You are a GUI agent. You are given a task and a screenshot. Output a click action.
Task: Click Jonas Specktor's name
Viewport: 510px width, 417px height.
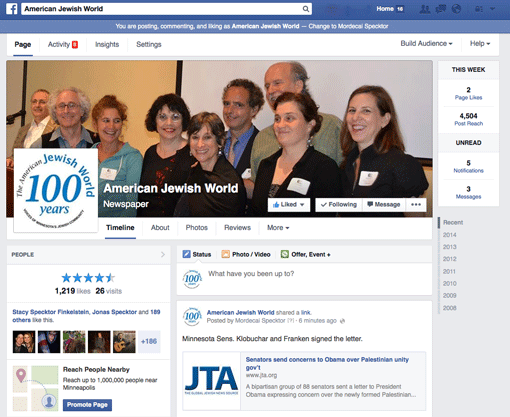click(x=114, y=312)
